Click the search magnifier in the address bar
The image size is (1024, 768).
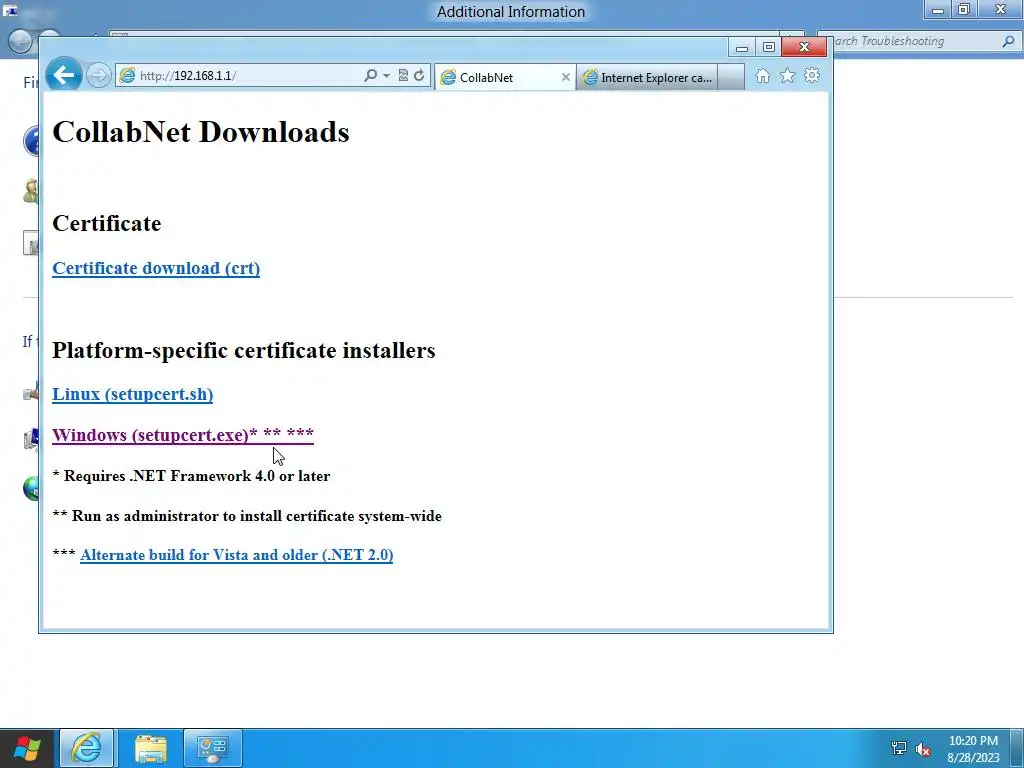pyautogui.click(x=370, y=76)
